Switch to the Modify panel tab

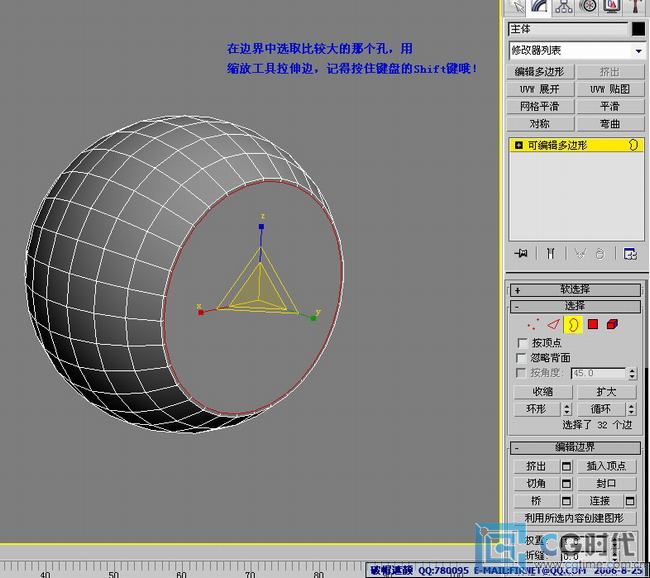click(540, 6)
